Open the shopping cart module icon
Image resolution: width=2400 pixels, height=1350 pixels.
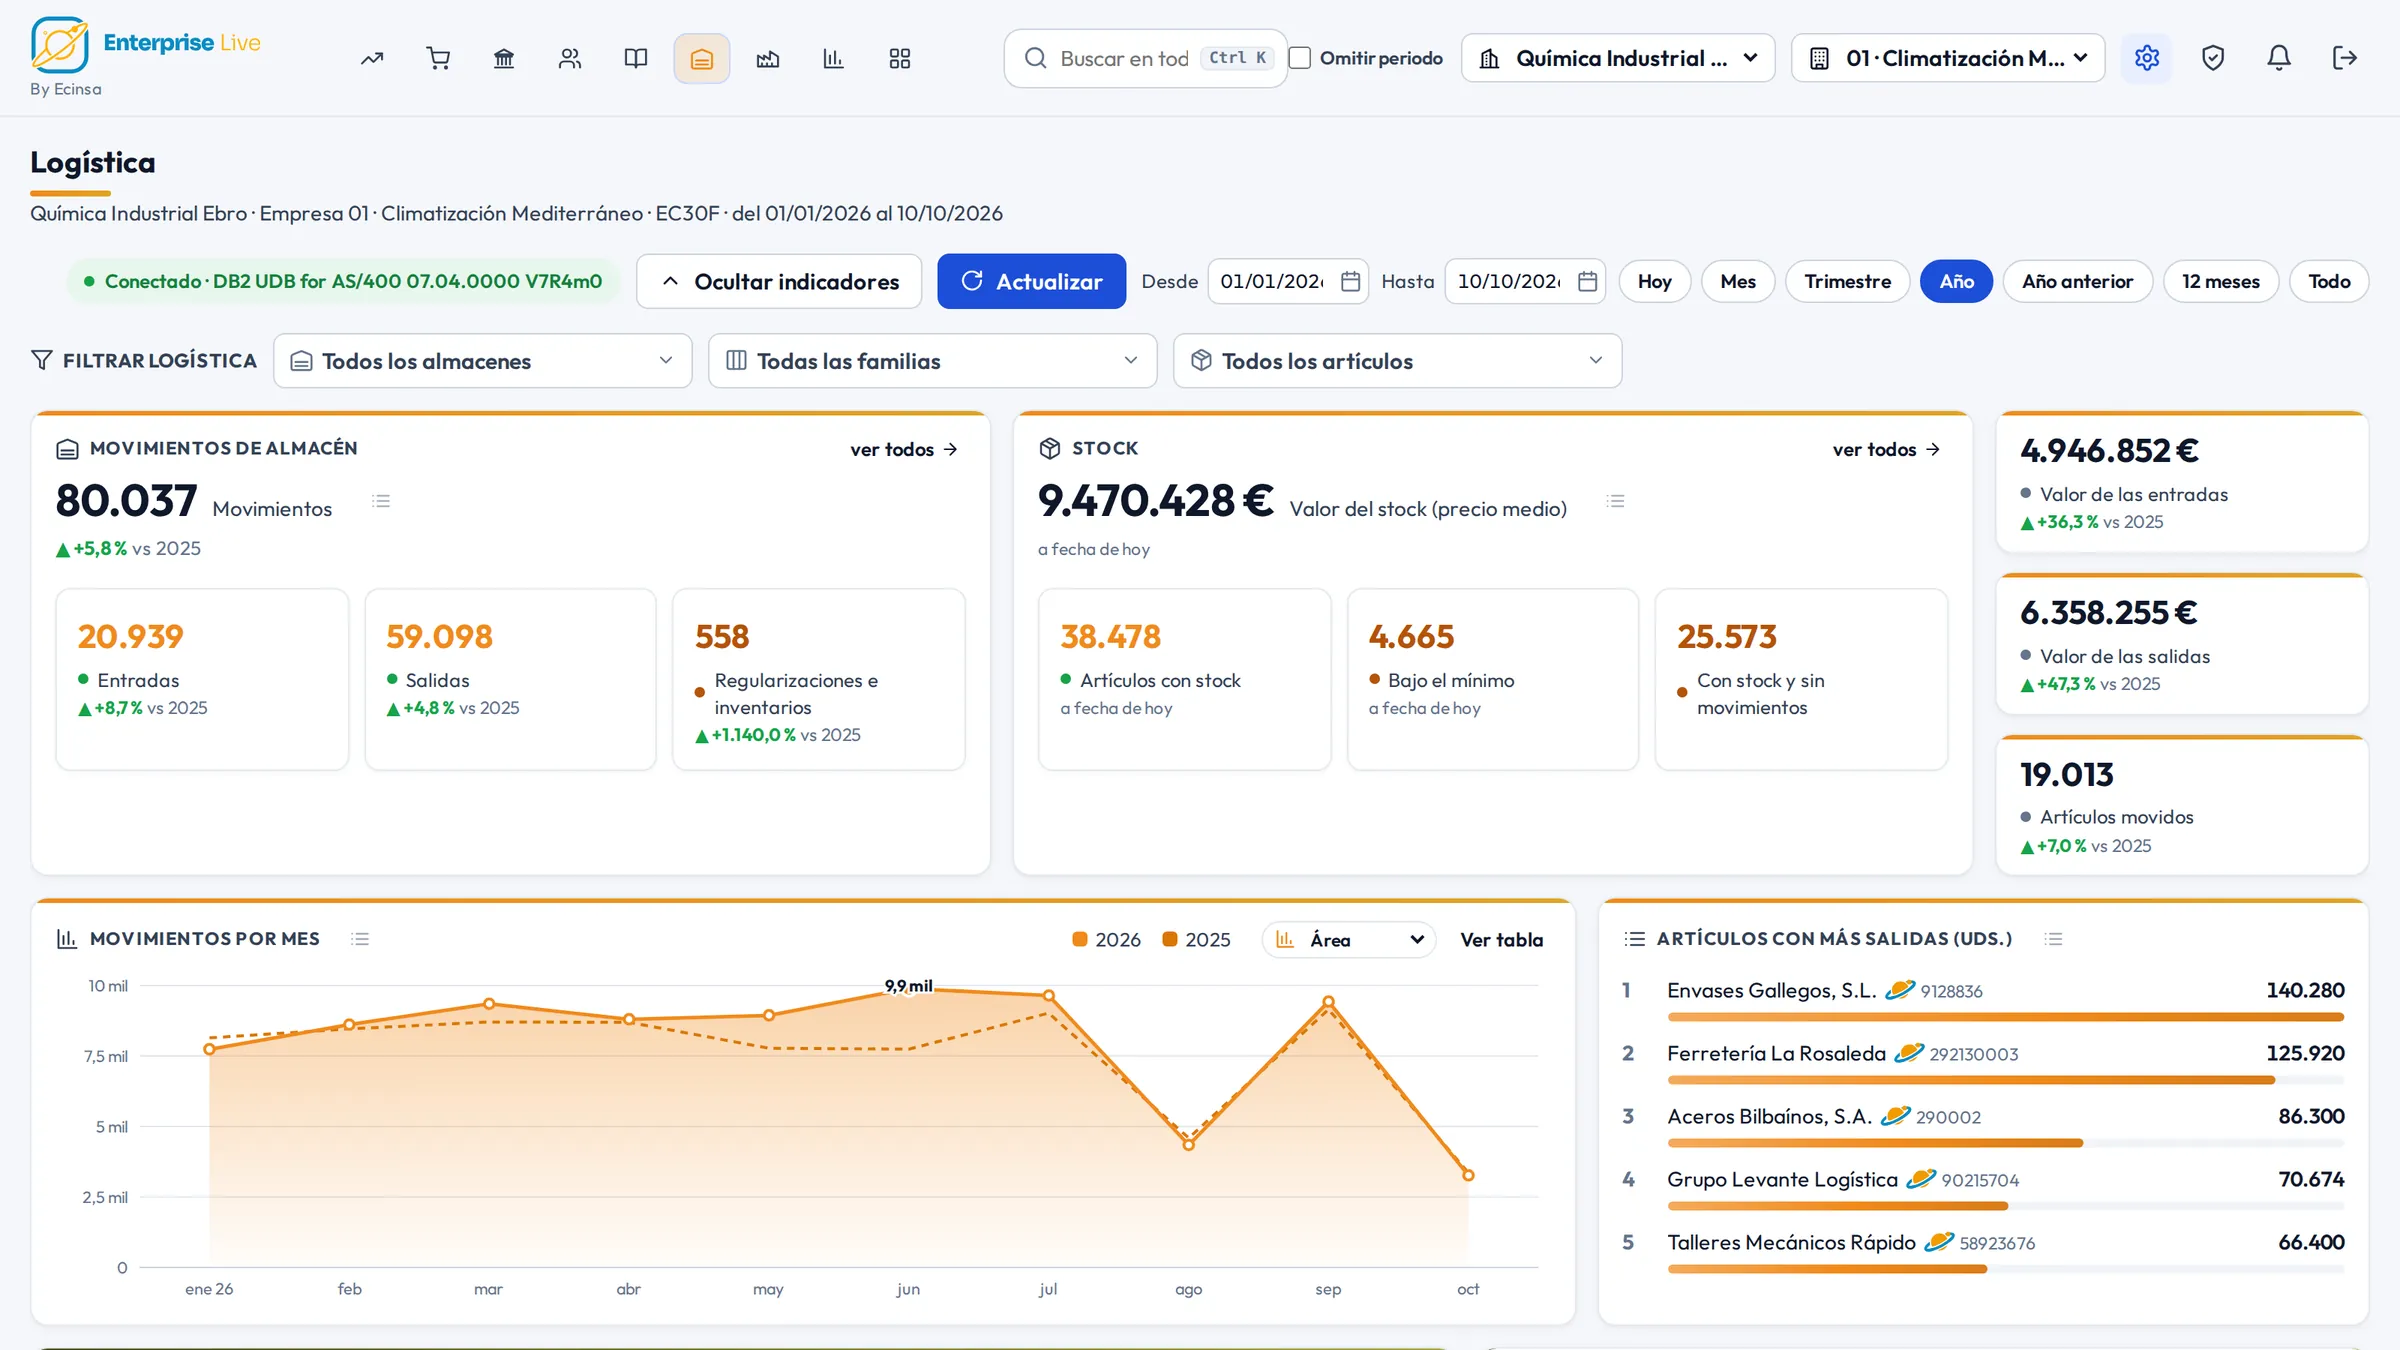(438, 59)
